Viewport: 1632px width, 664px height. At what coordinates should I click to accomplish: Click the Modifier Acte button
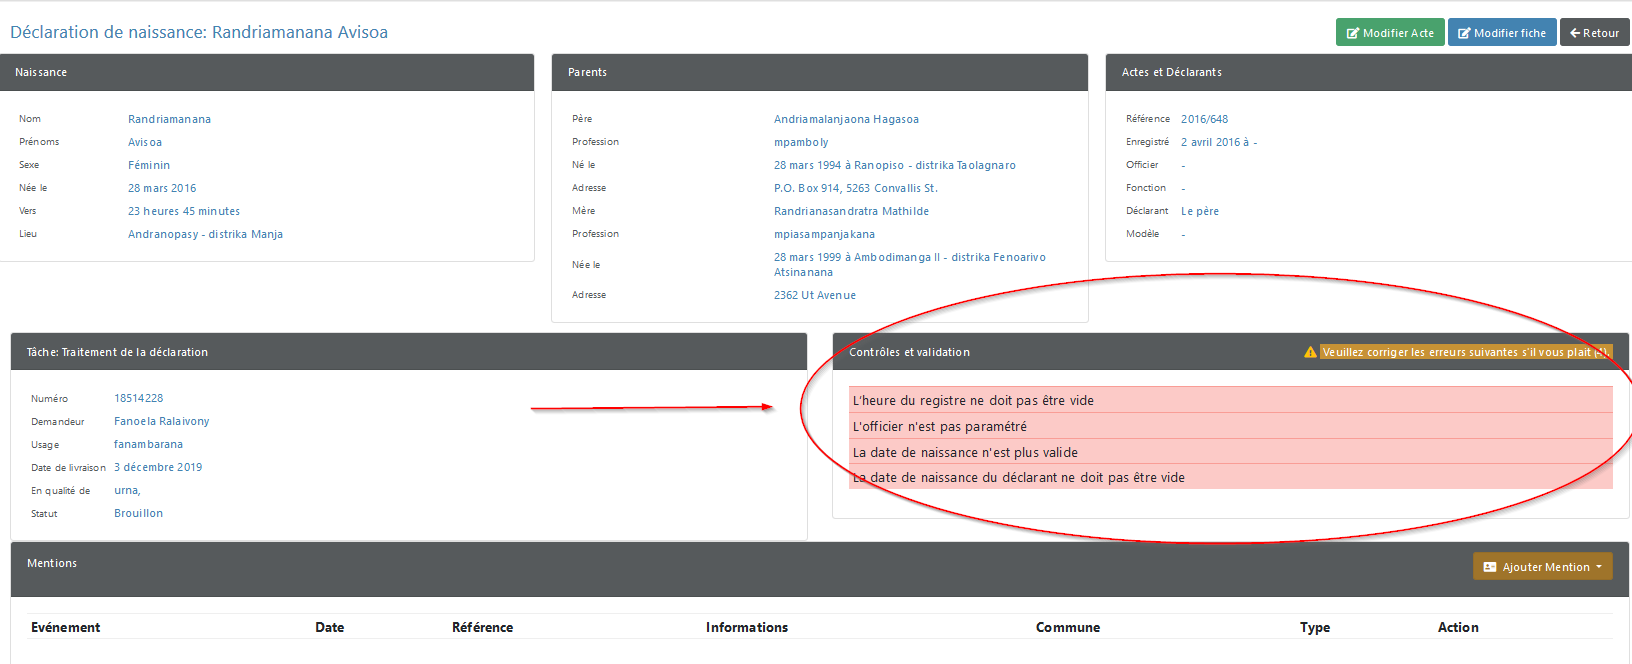[x=1390, y=33]
